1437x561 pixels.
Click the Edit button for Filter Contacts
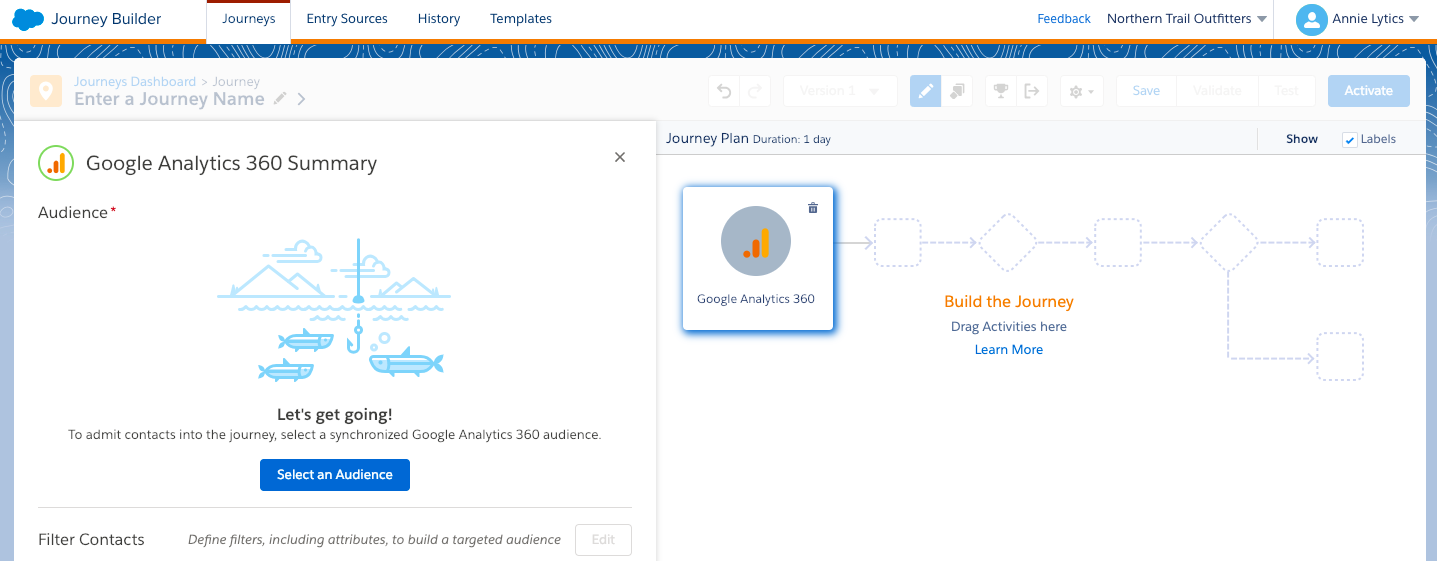[603, 540]
